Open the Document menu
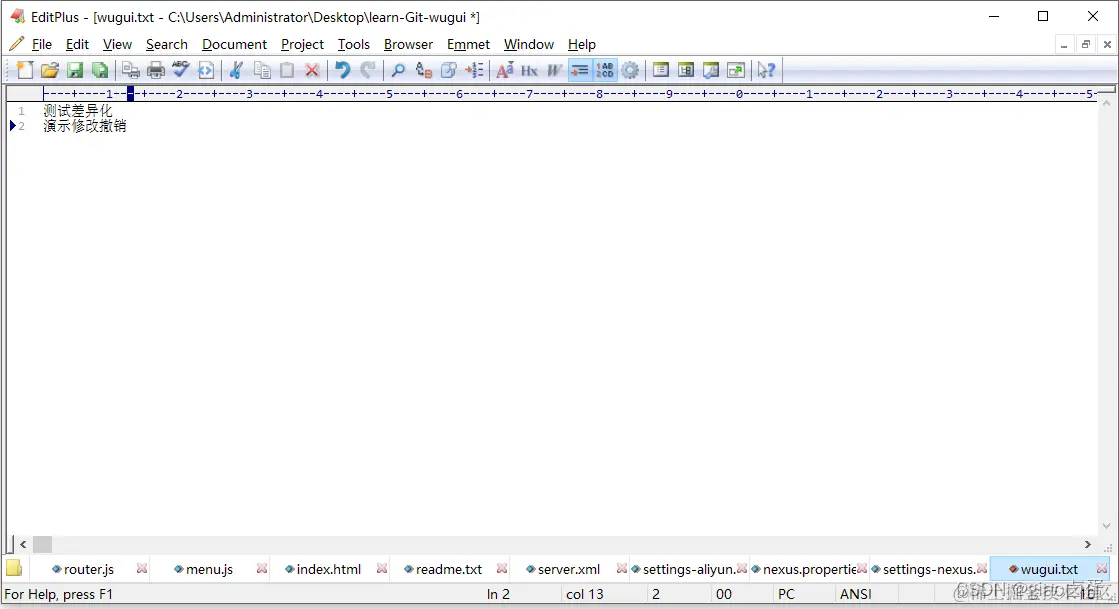 [x=234, y=44]
